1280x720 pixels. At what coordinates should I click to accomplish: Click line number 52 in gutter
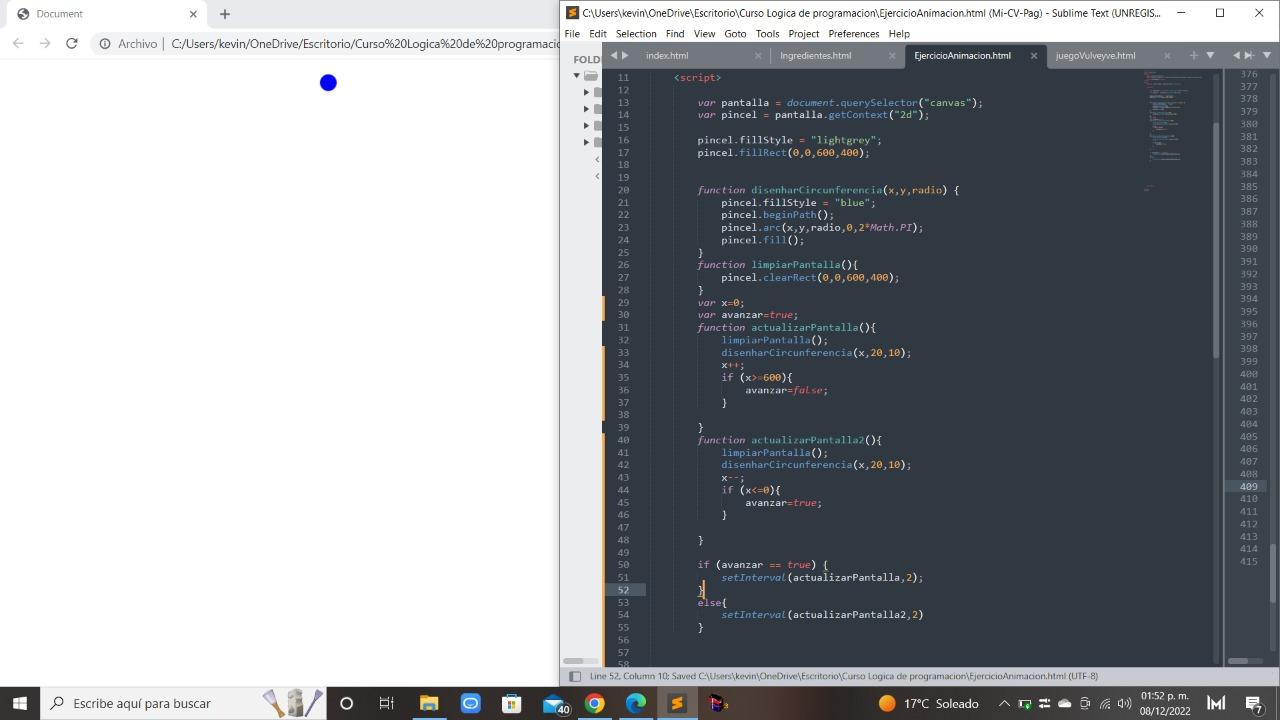point(623,590)
